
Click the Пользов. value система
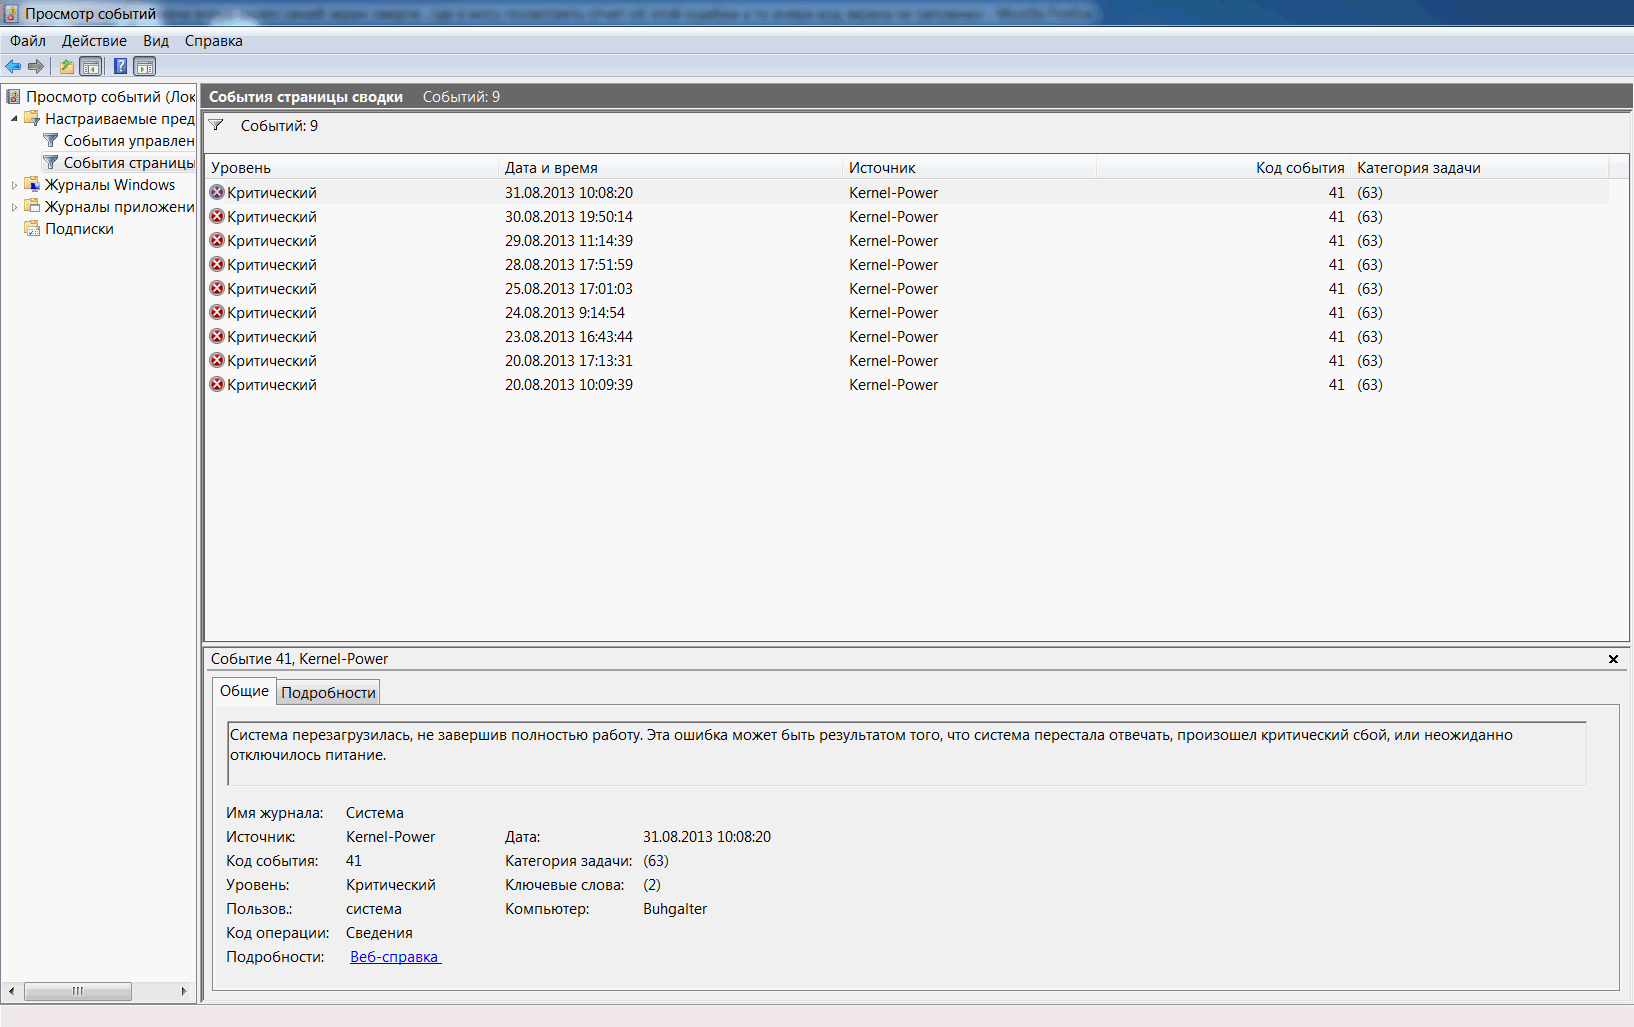(x=374, y=909)
